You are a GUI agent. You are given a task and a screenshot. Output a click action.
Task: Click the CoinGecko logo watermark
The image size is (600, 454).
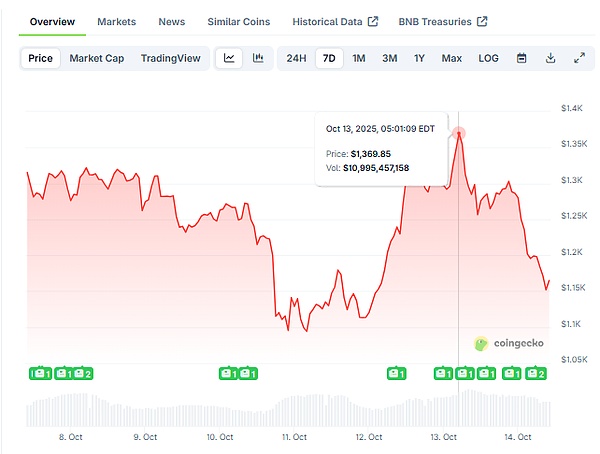coord(509,342)
